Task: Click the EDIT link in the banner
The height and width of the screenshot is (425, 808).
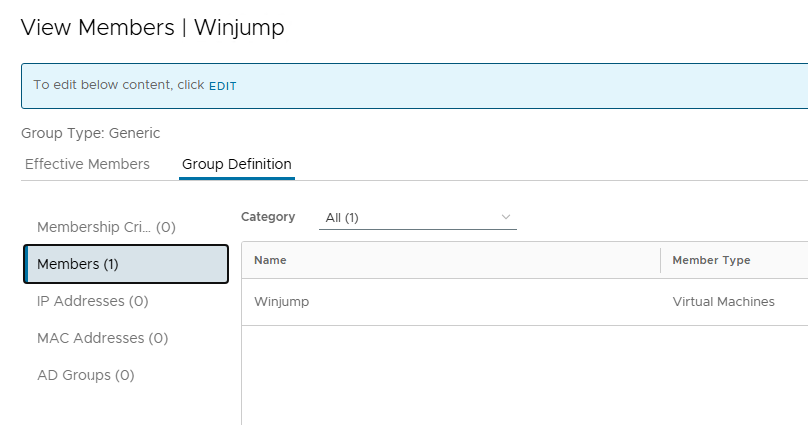Action: pos(222,86)
